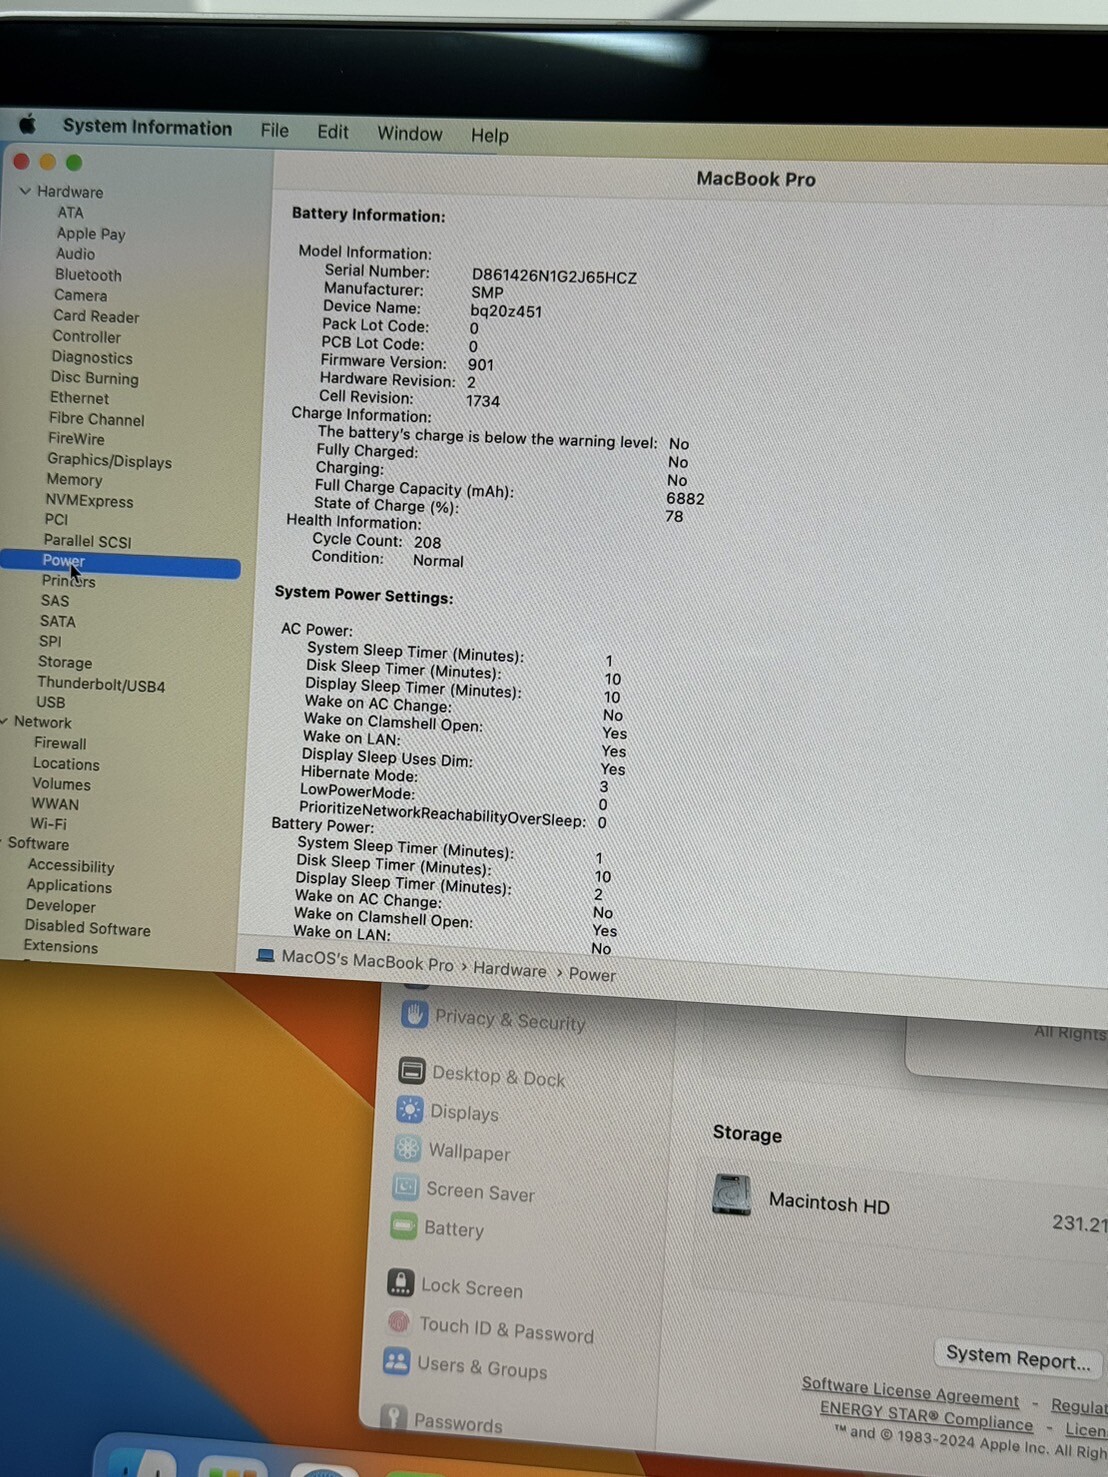Viewport: 1108px width, 1477px height.
Task: Open Desktop & Dock icon in Settings
Action: tap(411, 1071)
